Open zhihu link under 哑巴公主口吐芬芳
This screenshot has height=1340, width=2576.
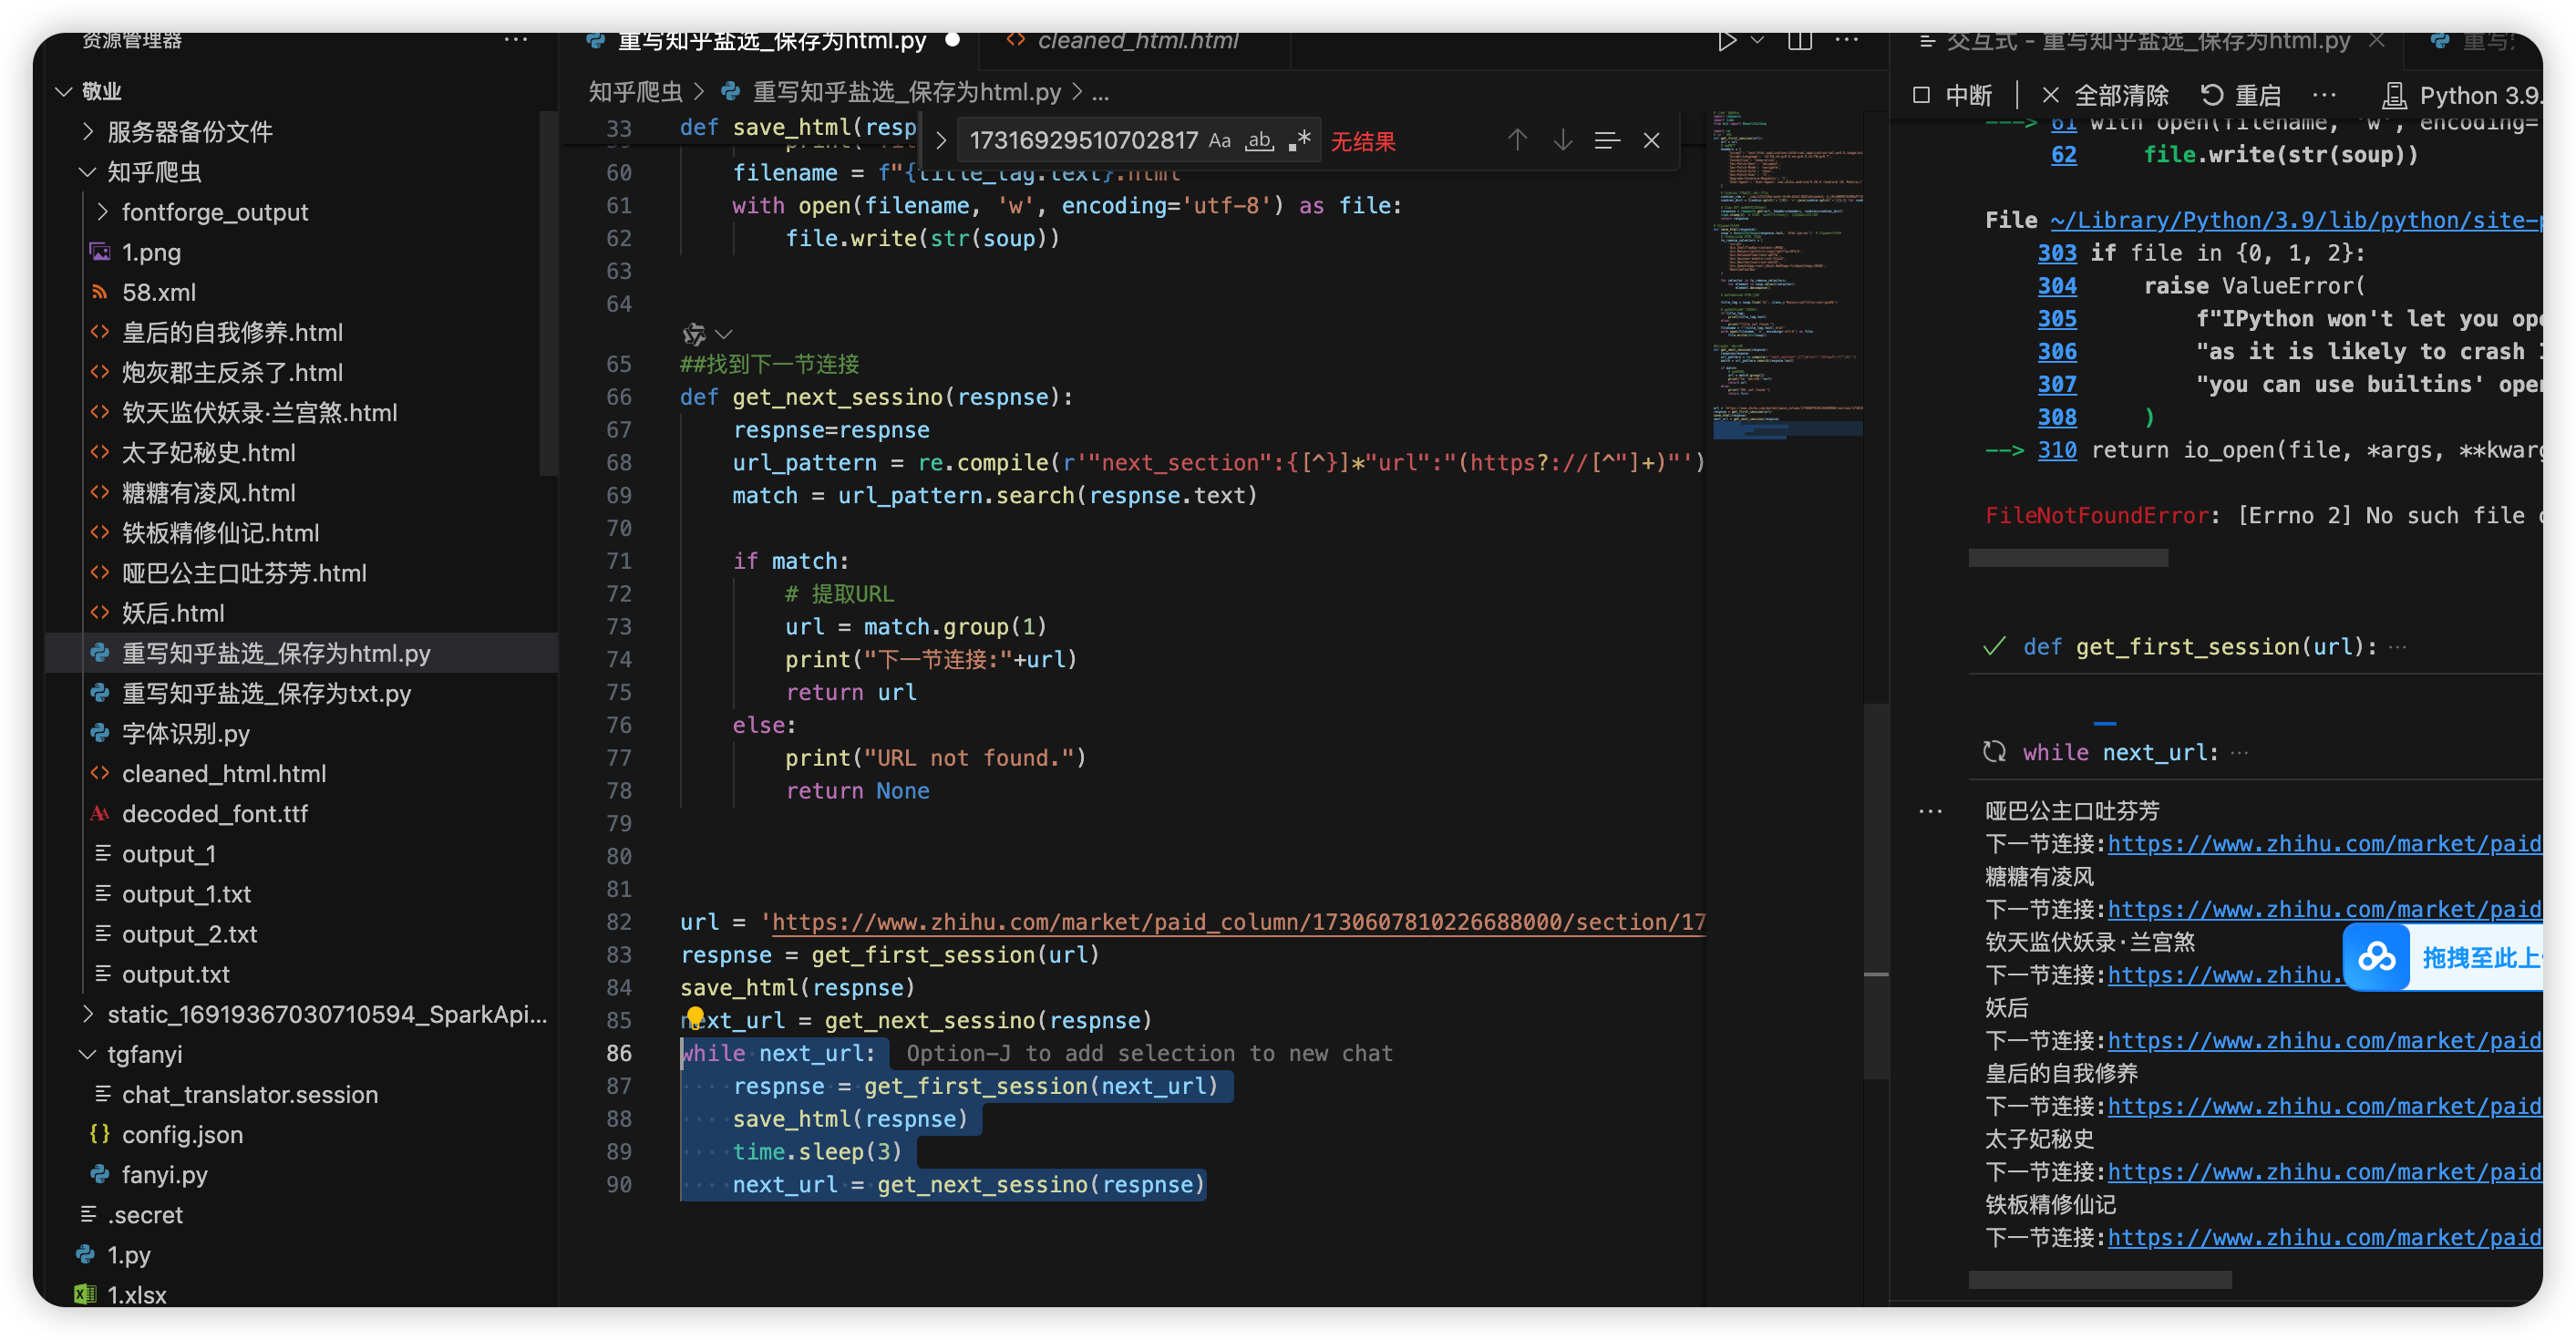pos(2324,844)
